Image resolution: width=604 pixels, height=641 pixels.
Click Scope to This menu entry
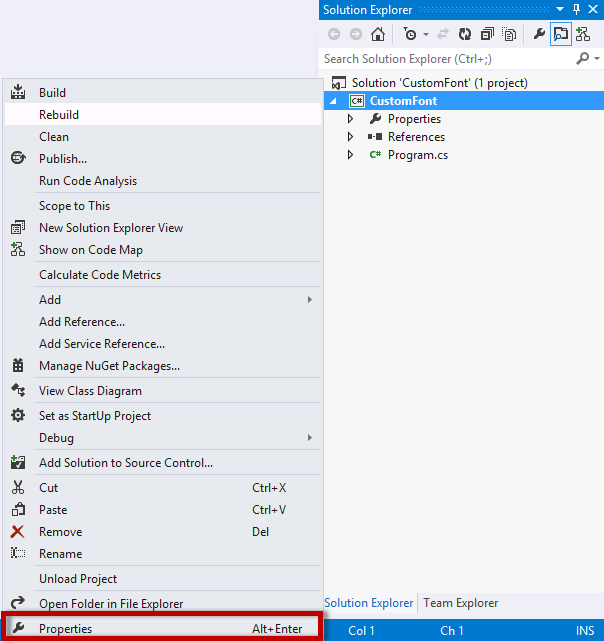pos(163,206)
